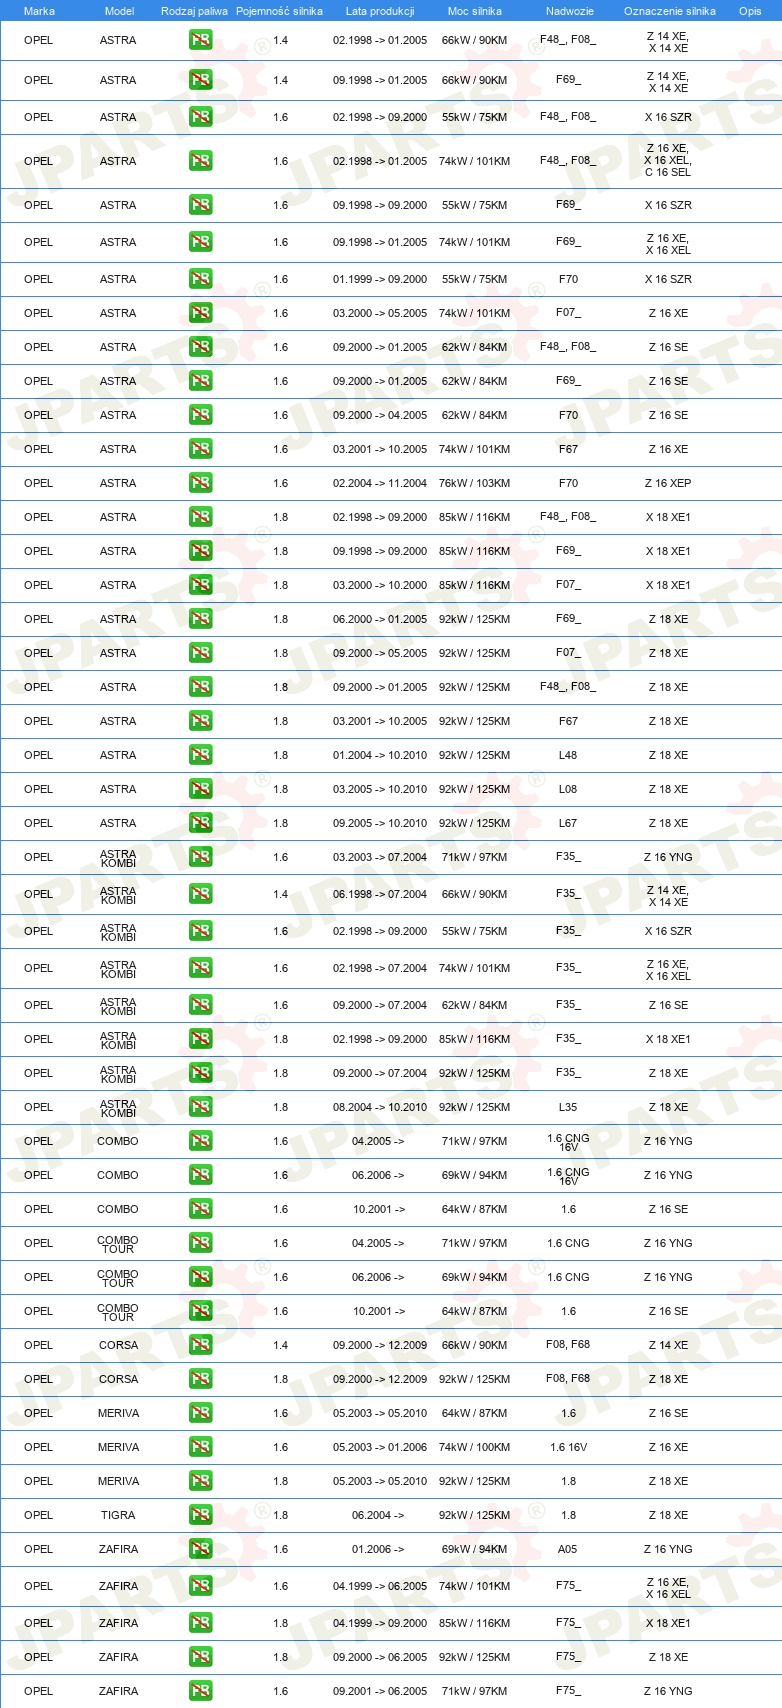Click the 09.2005 -> 10.2010 production years cell
The image size is (782, 1708).
380,823
